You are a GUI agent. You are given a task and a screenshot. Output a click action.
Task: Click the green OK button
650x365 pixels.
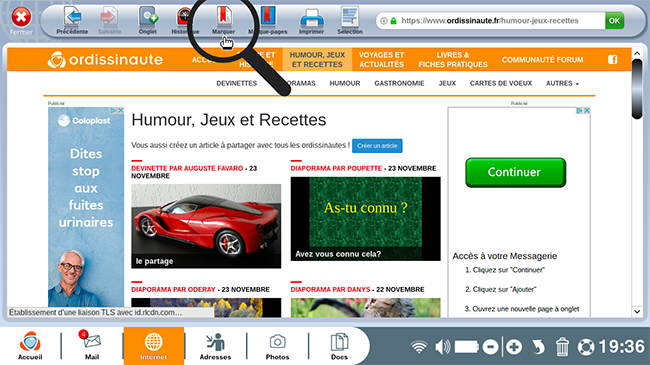pos(614,20)
